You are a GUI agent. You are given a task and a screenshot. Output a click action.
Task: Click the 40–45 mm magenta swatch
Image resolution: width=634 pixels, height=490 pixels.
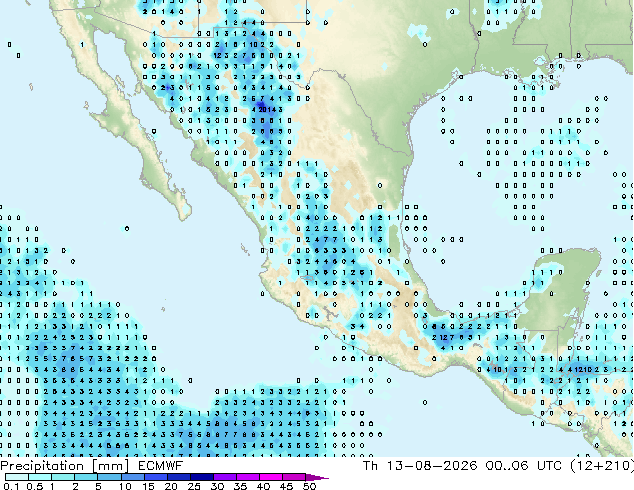coord(271,477)
